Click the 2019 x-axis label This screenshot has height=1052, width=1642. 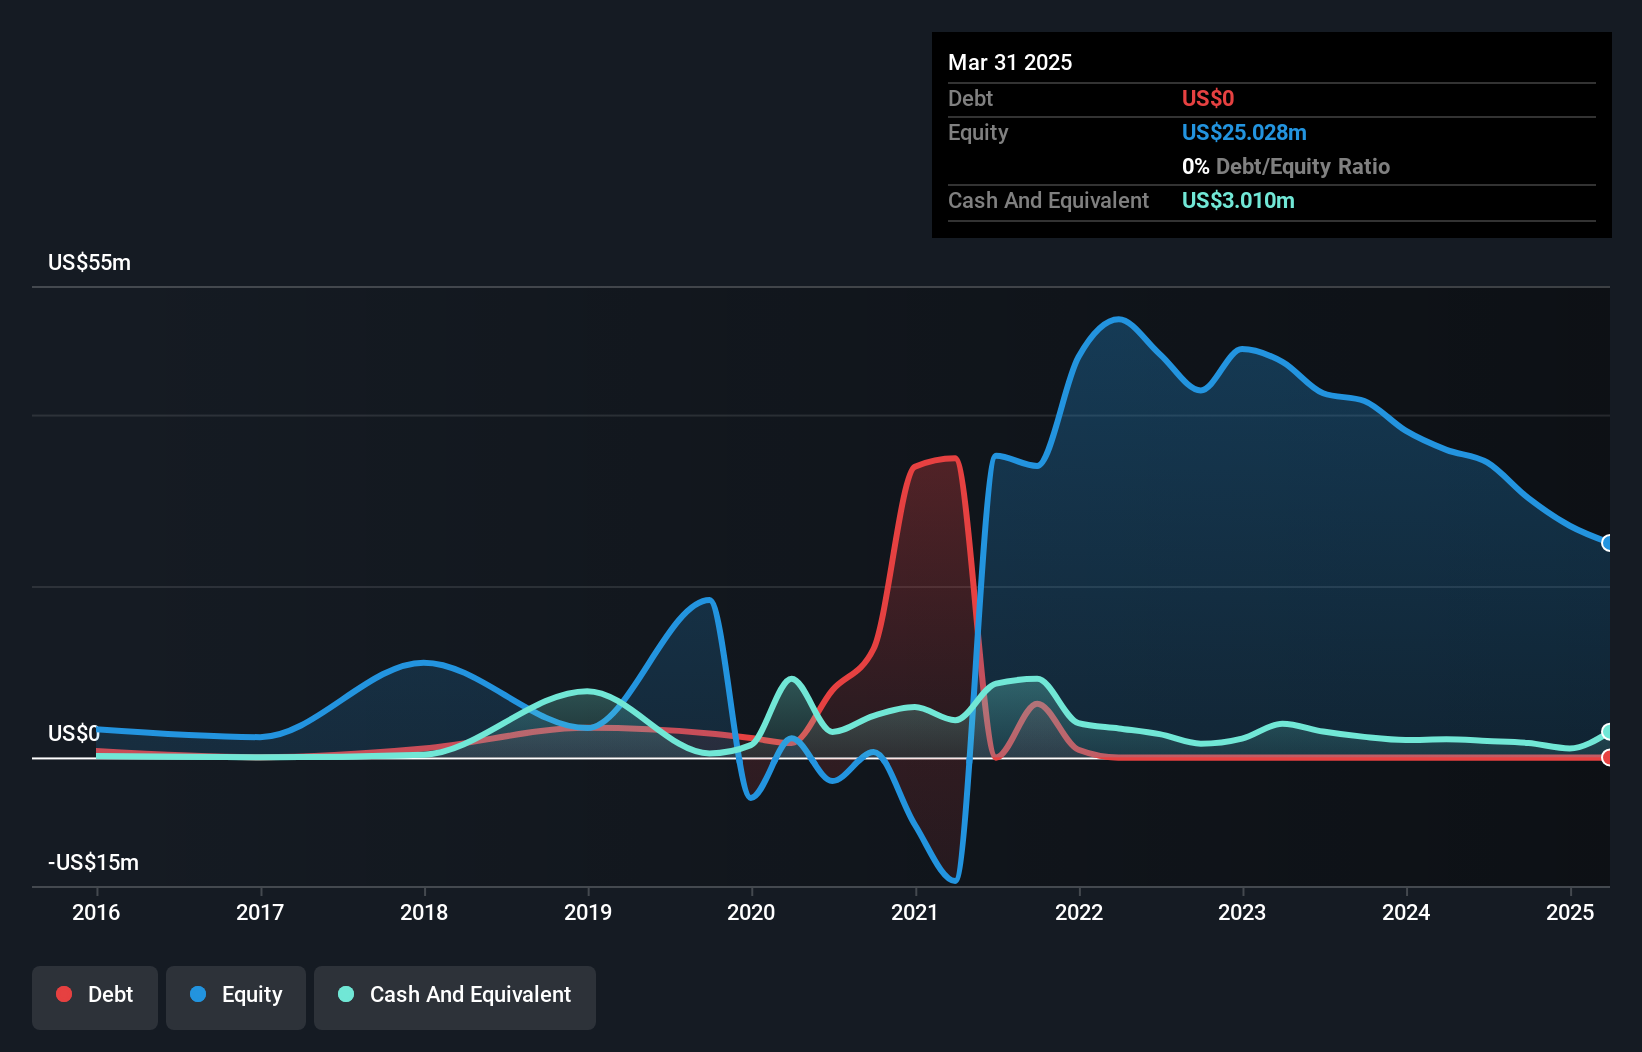point(588,912)
